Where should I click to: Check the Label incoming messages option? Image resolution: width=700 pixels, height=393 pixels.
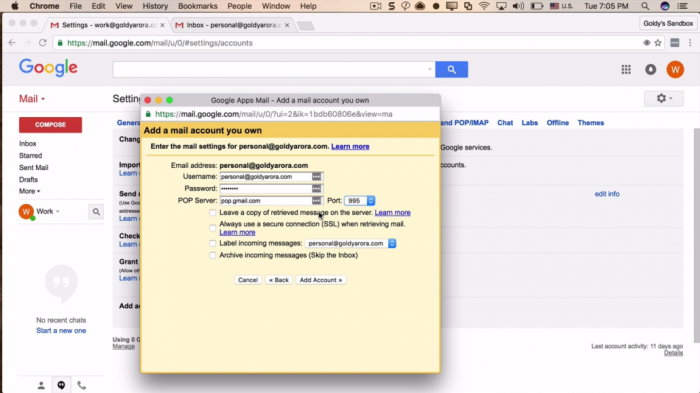point(212,243)
